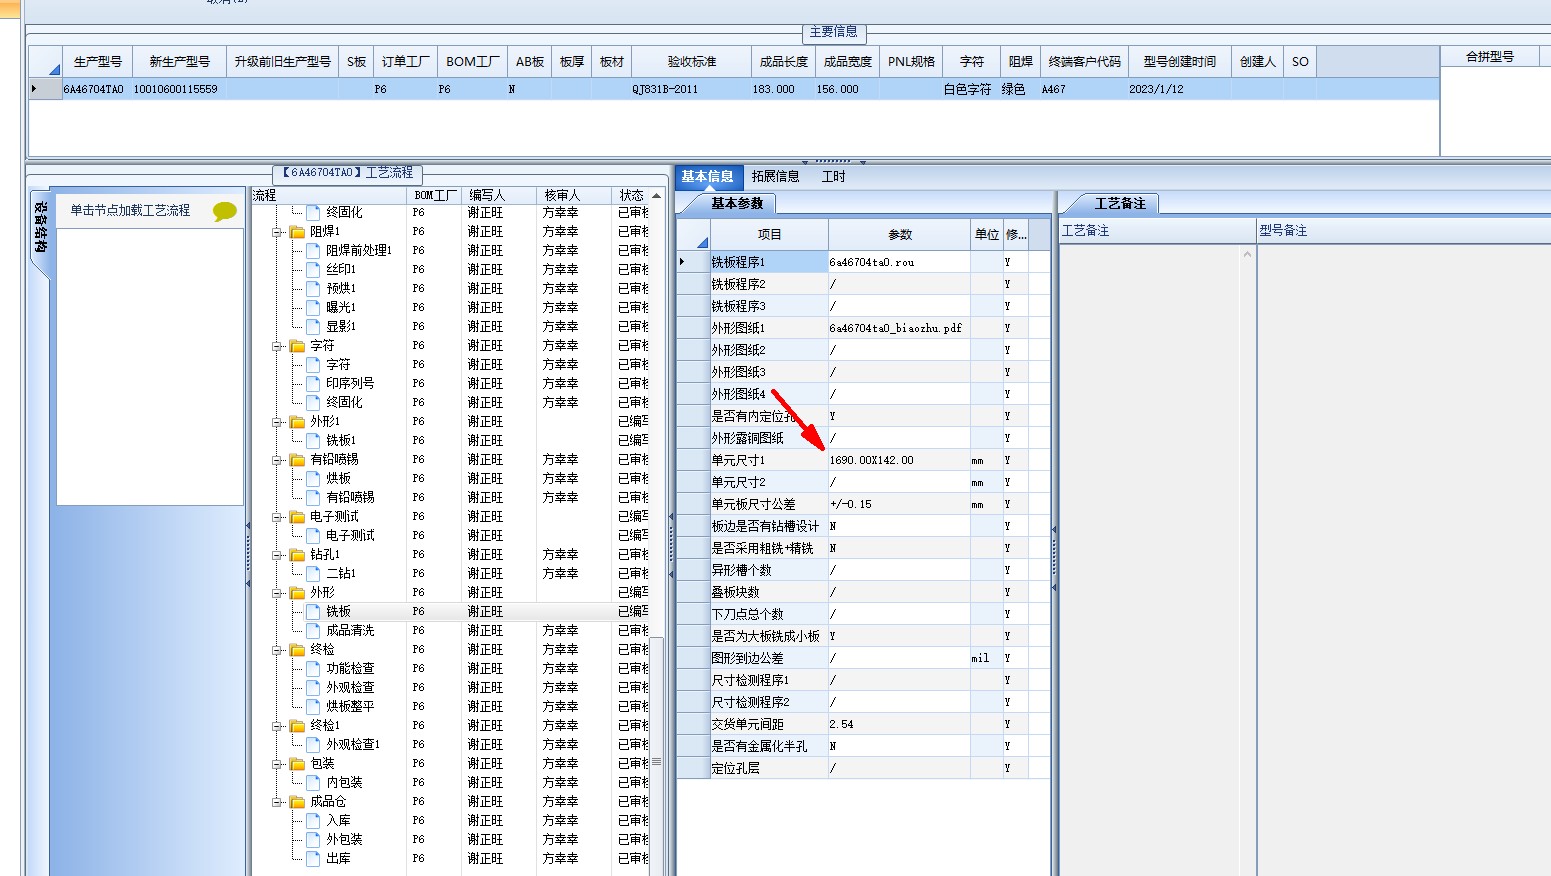Click the 有铅喷锡 folder icon

point(297,459)
